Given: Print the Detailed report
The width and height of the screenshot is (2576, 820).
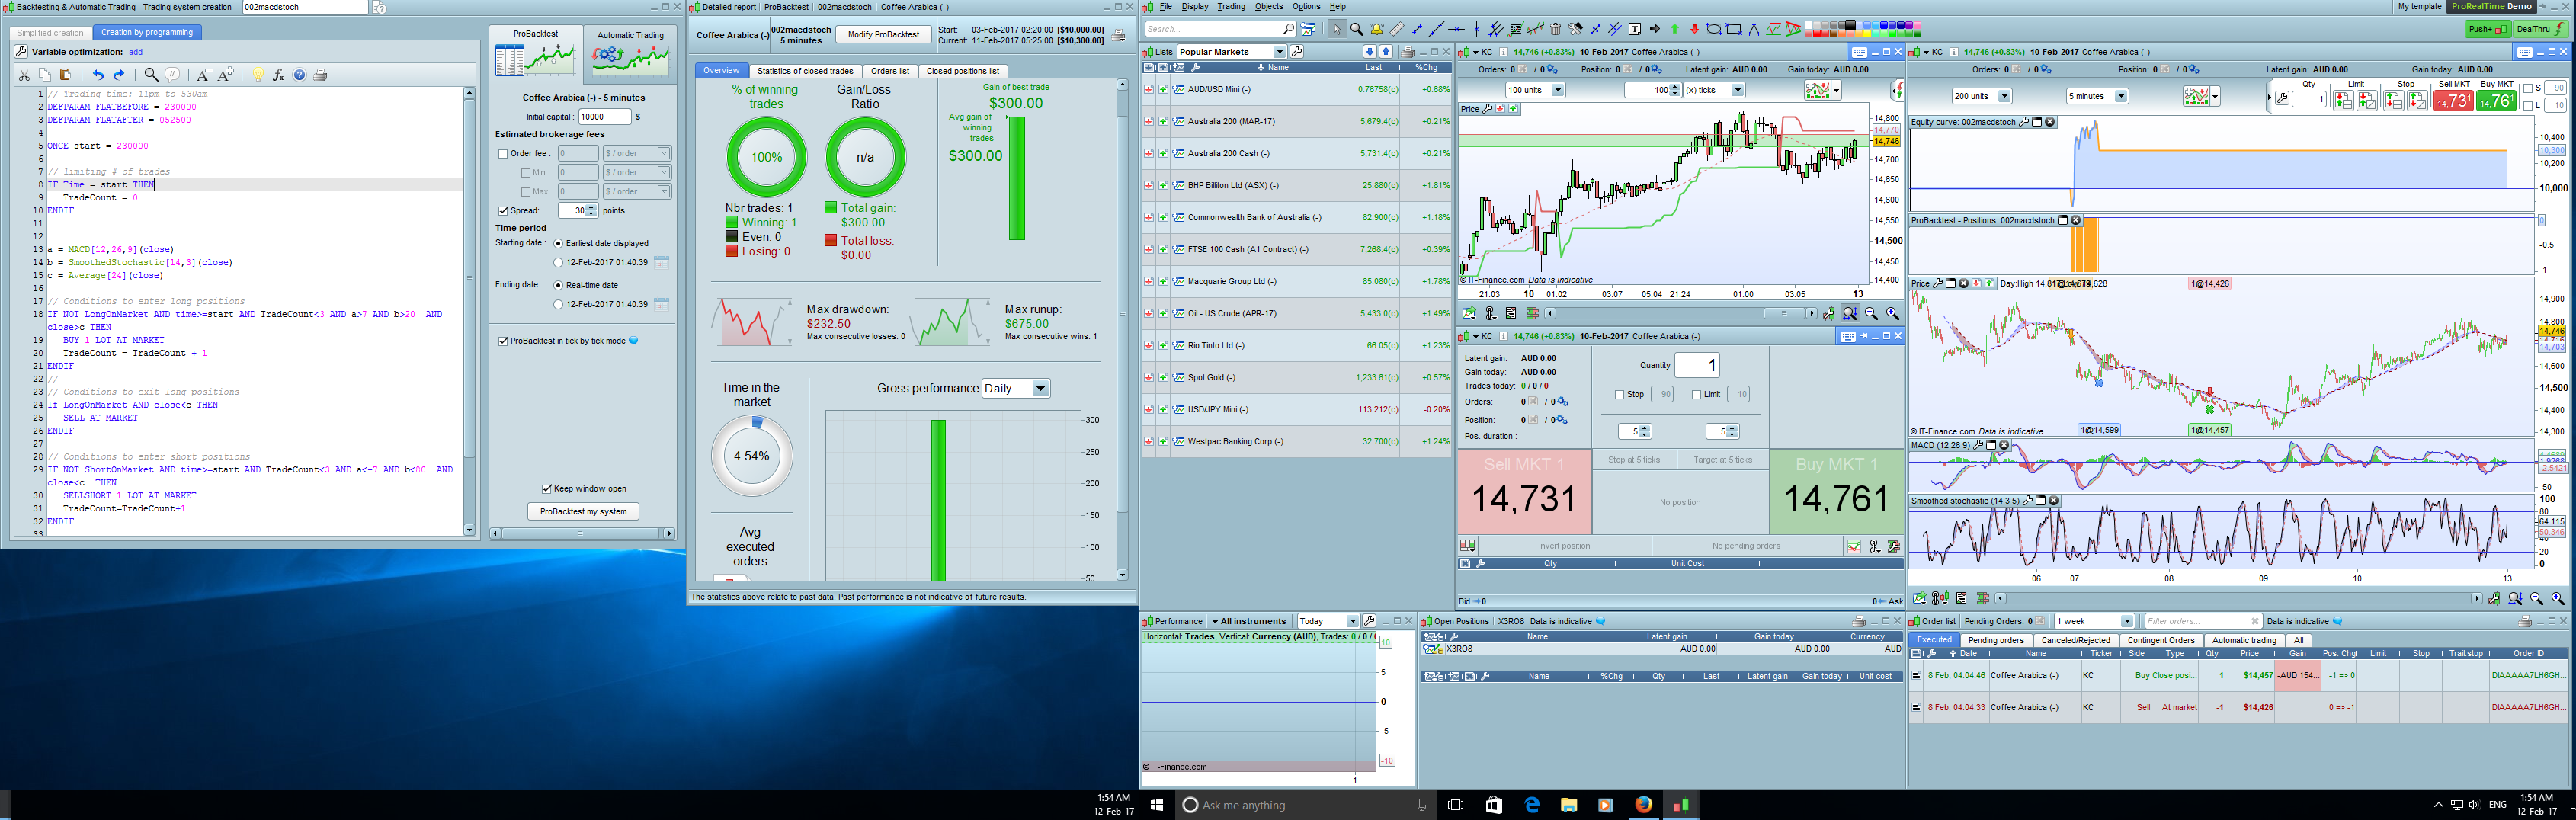Looking at the screenshot, I should coord(1119,36).
